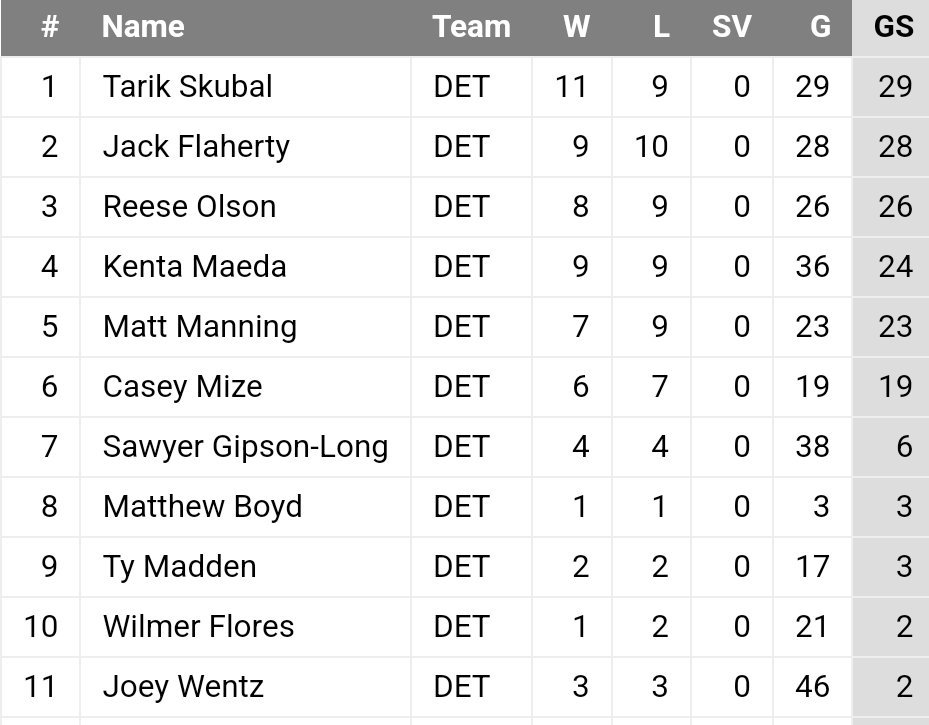Click Casey Mize name

182,387
